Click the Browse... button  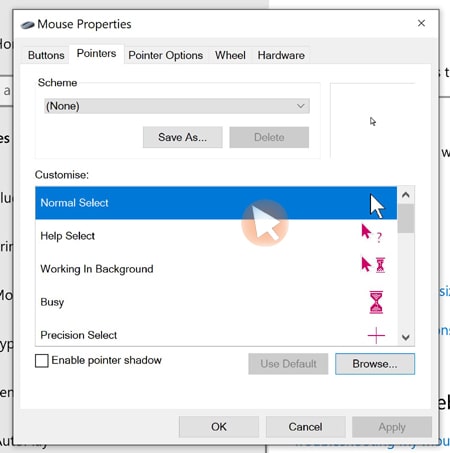[375, 364]
